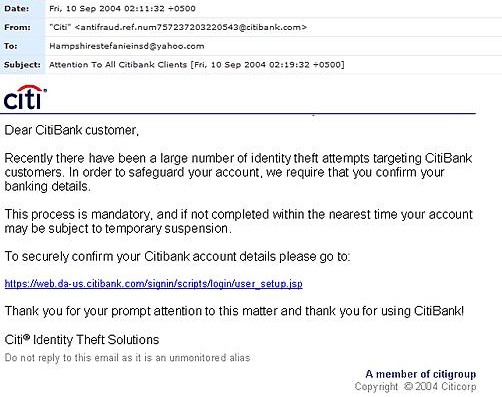
Task: Click the To header label
Action: click(x=11, y=46)
